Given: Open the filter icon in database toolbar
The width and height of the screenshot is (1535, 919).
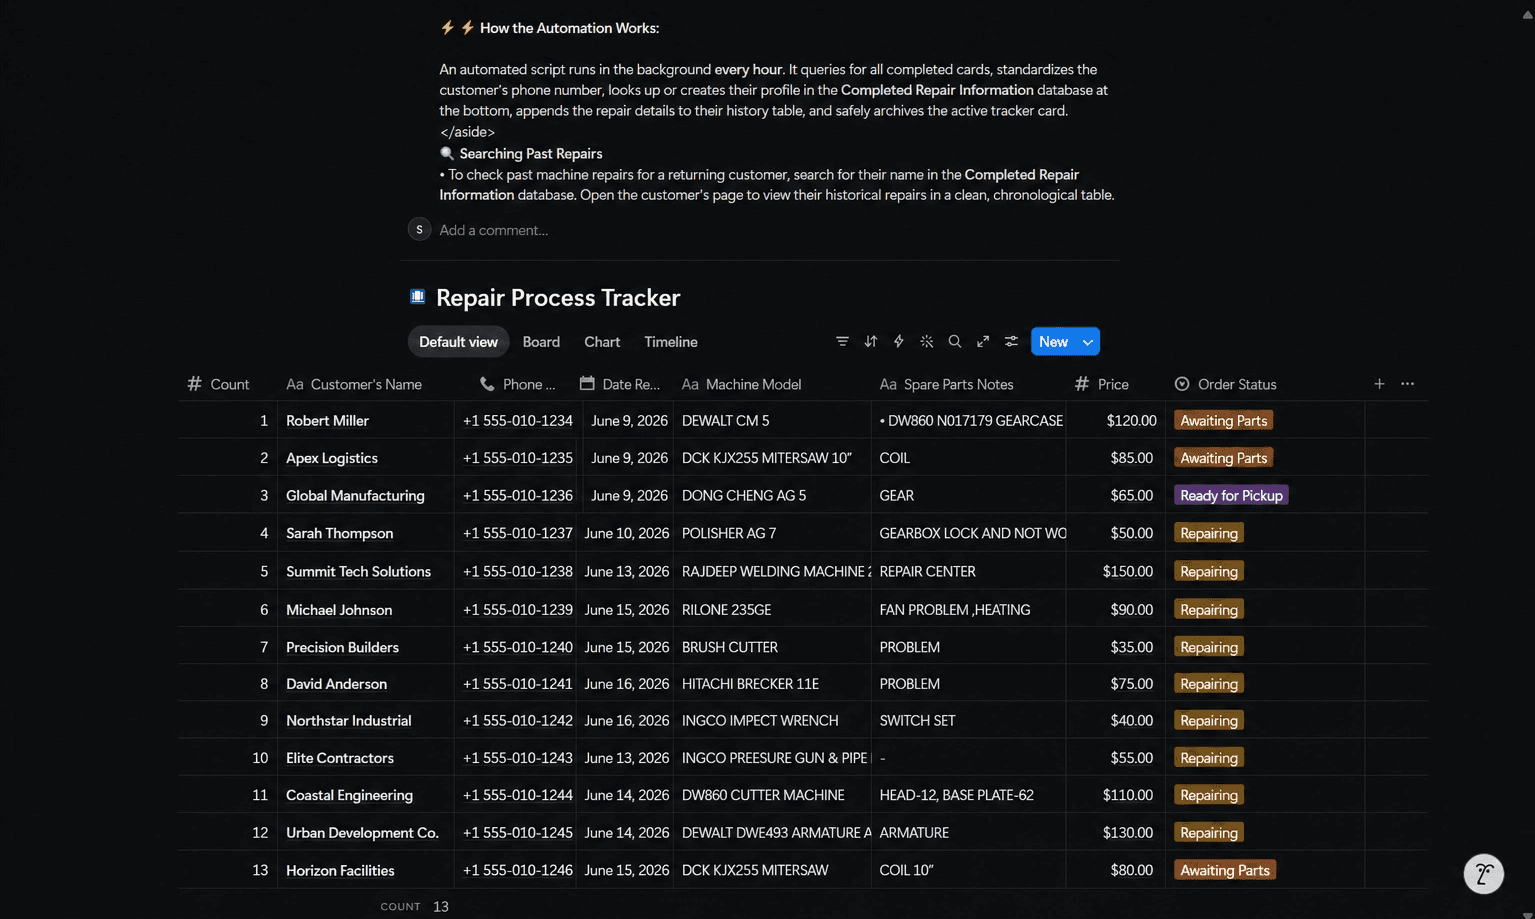Looking at the screenshot, I should (x=842, y=342).
